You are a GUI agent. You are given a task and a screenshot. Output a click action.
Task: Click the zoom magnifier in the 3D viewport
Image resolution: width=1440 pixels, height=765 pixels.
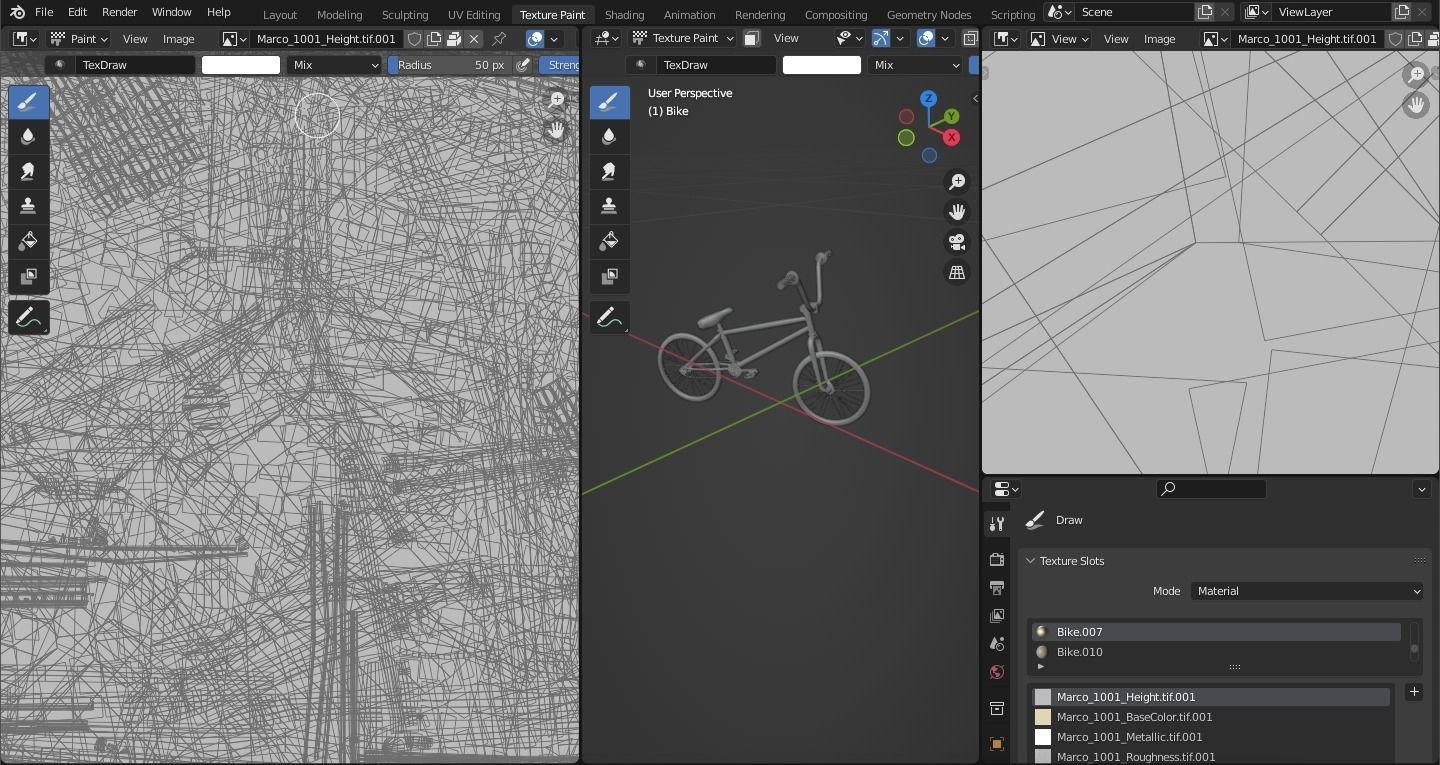tap(957, 181)
